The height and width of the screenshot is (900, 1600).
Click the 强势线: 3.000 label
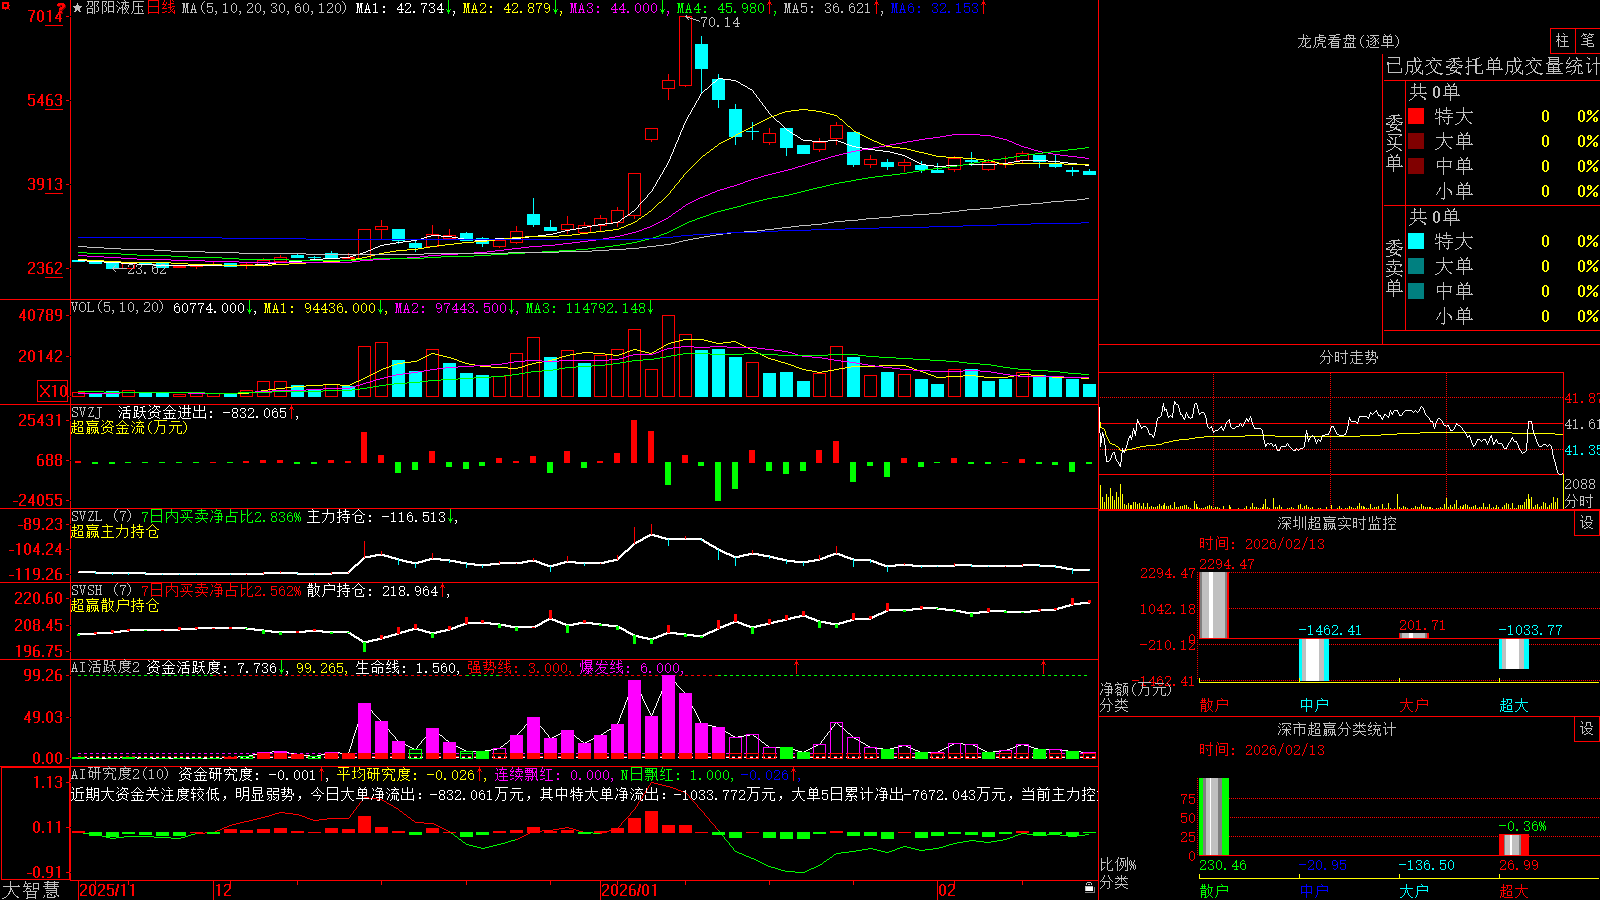click(519, 667)
